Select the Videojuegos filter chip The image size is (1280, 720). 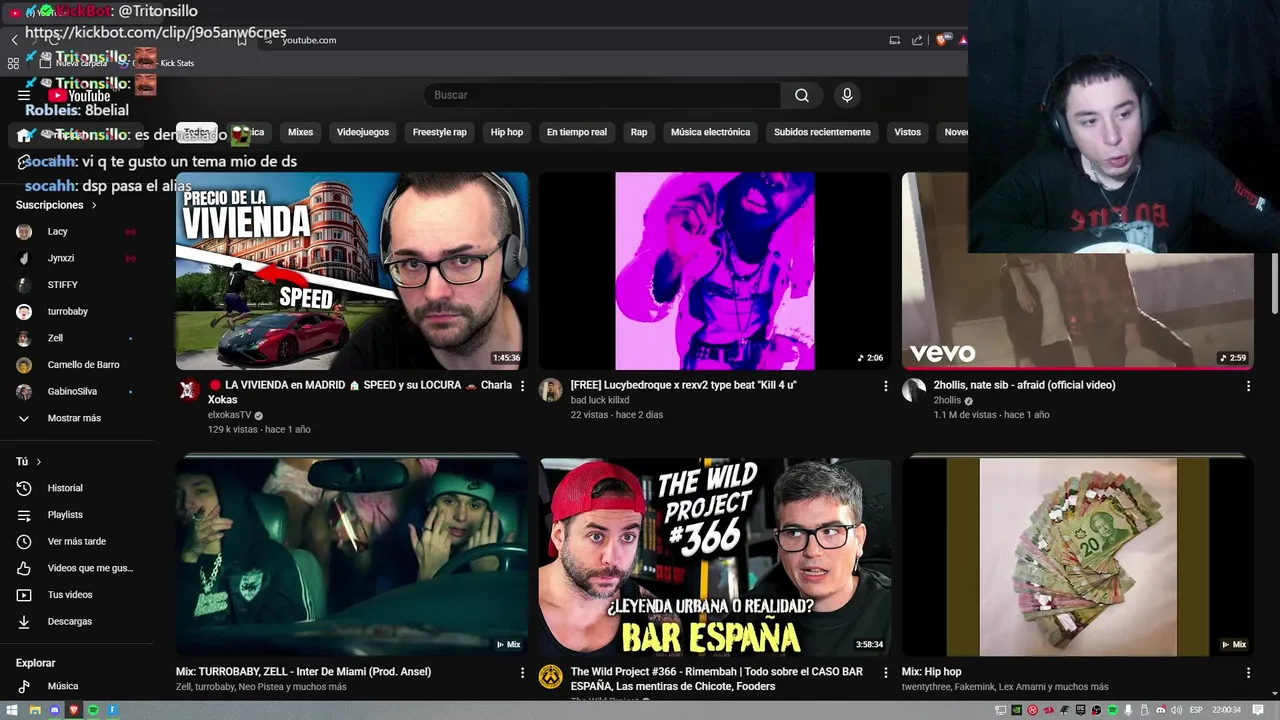pos(363,132)
